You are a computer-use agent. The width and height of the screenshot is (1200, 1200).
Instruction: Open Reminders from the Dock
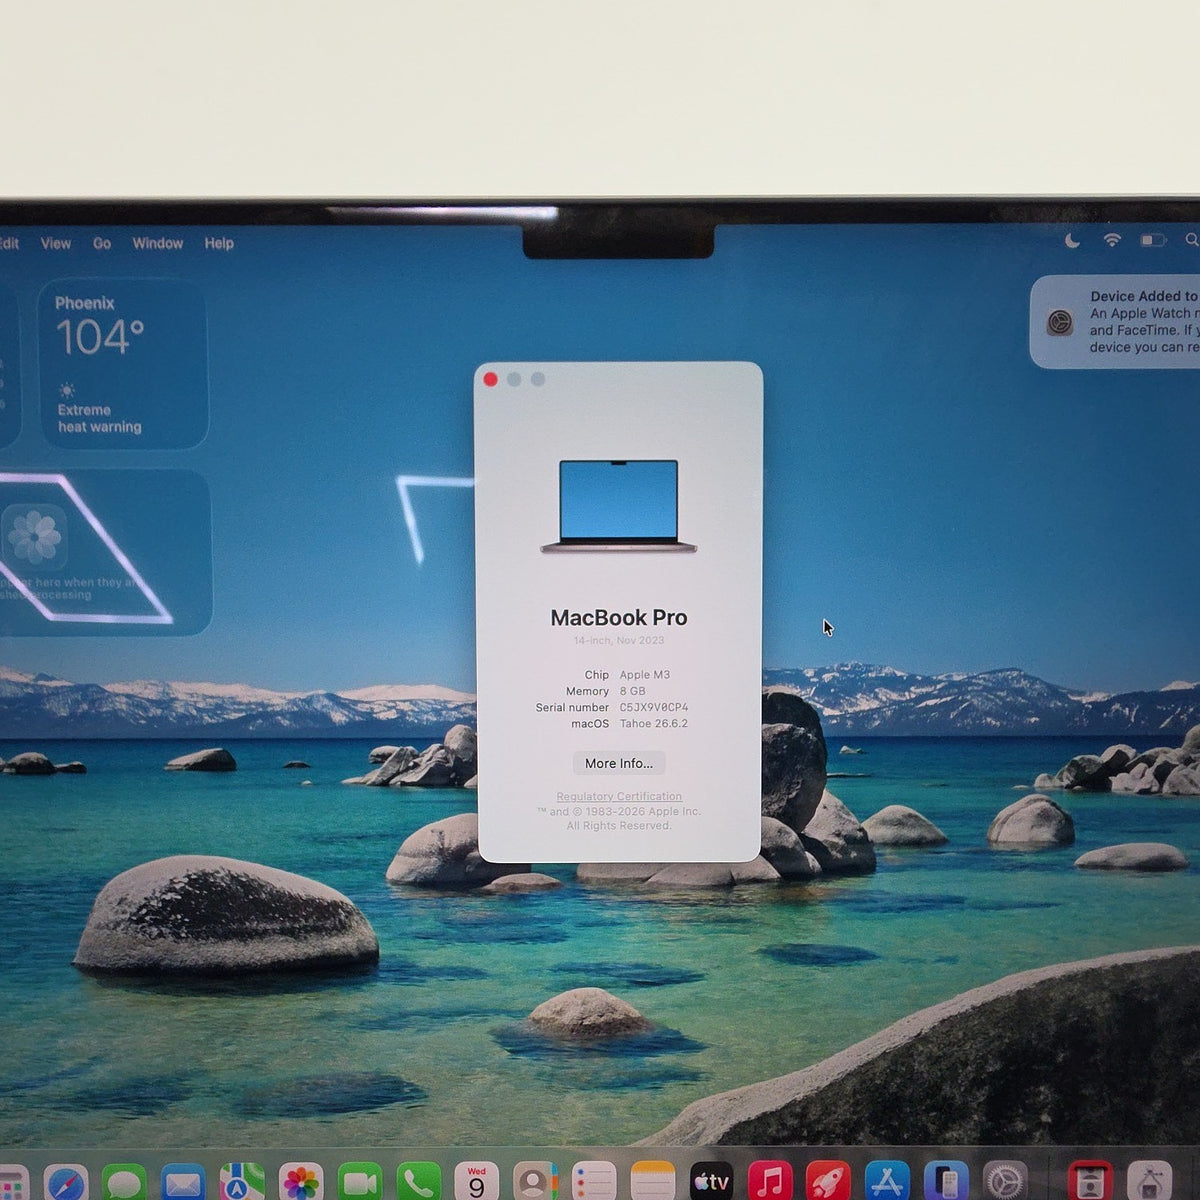[x=595, y=1184]
